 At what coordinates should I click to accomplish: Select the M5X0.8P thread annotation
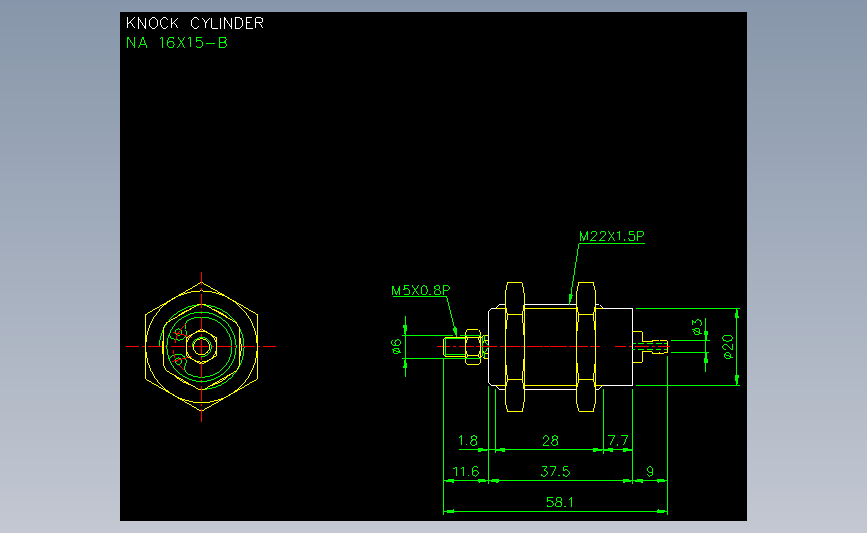pos(421,290)
